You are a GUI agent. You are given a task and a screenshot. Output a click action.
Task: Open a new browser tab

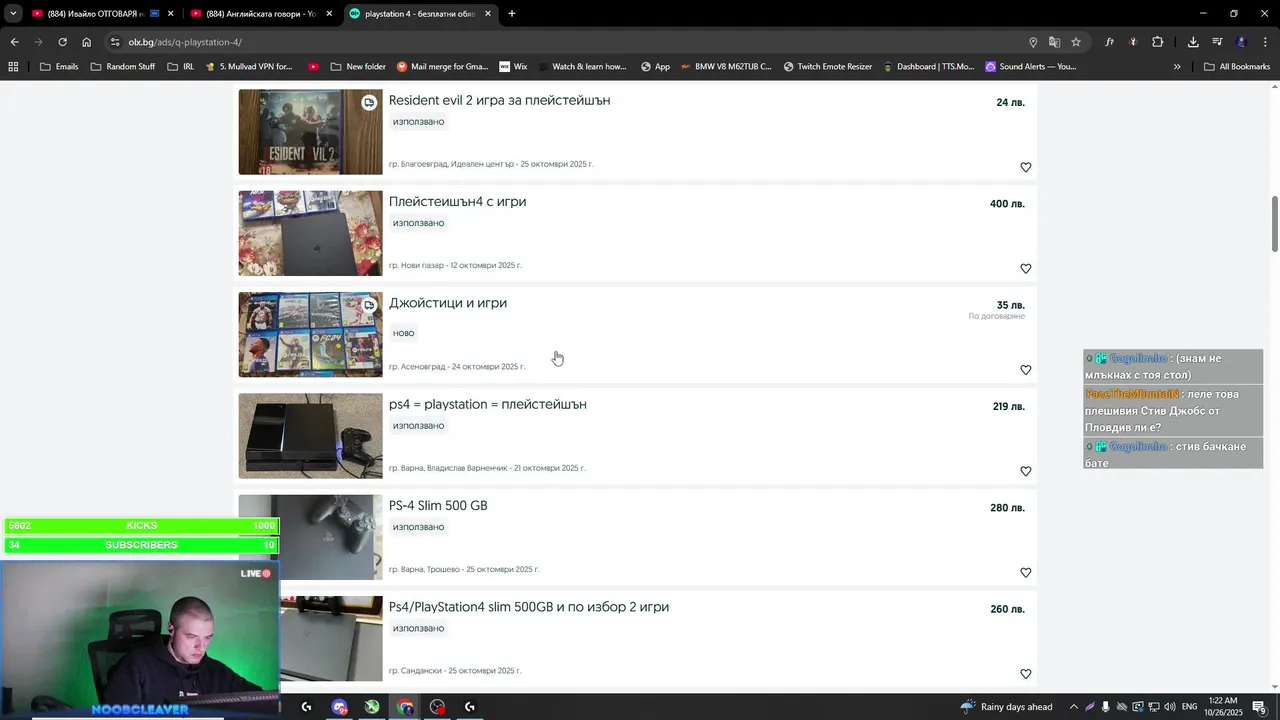(512, 14)
